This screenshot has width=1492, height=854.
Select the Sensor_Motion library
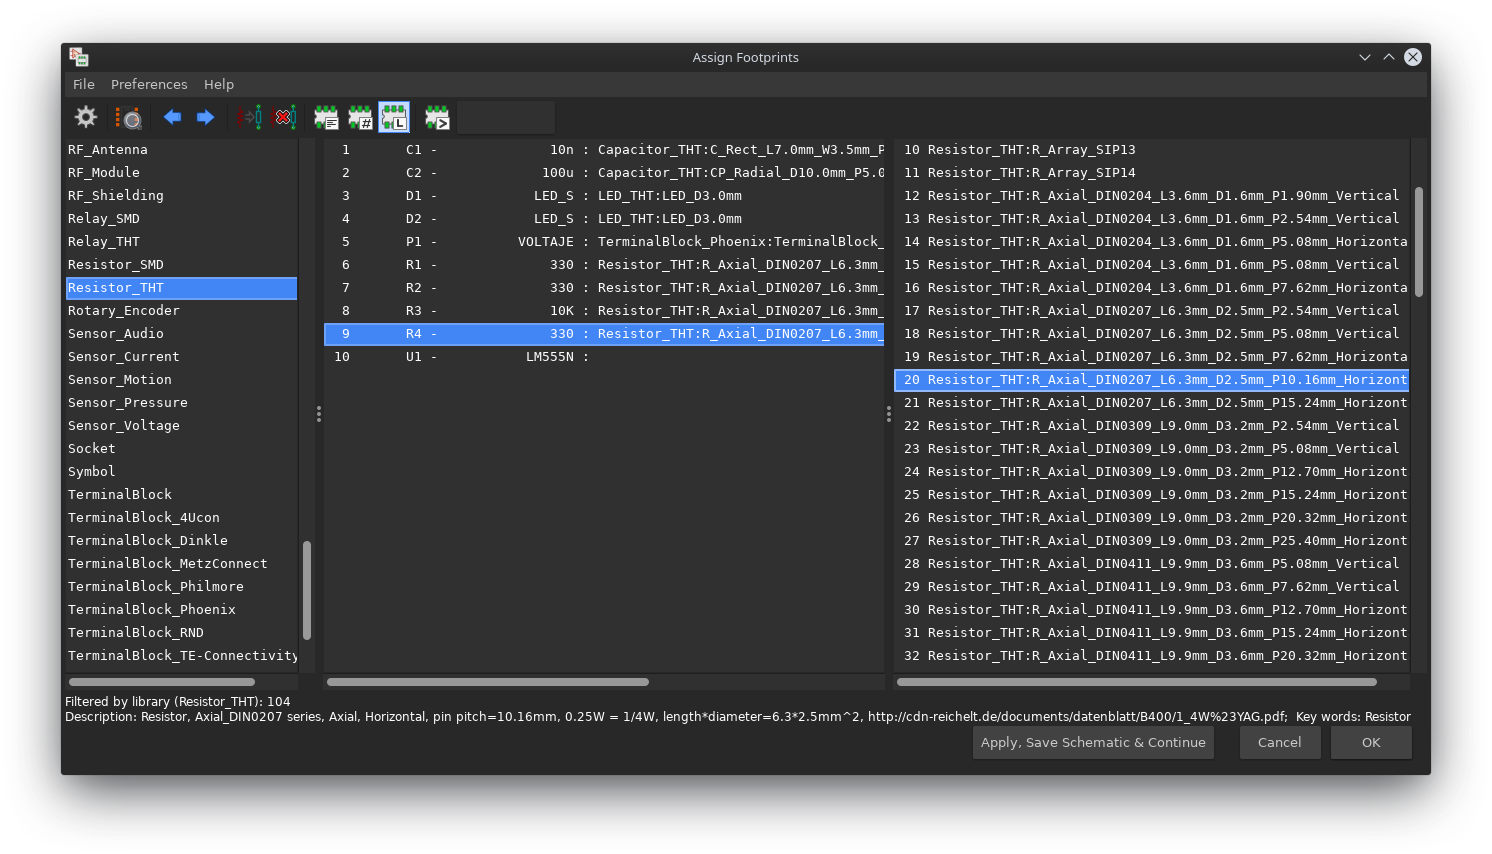pyautogui.click(x=181, y=379)
